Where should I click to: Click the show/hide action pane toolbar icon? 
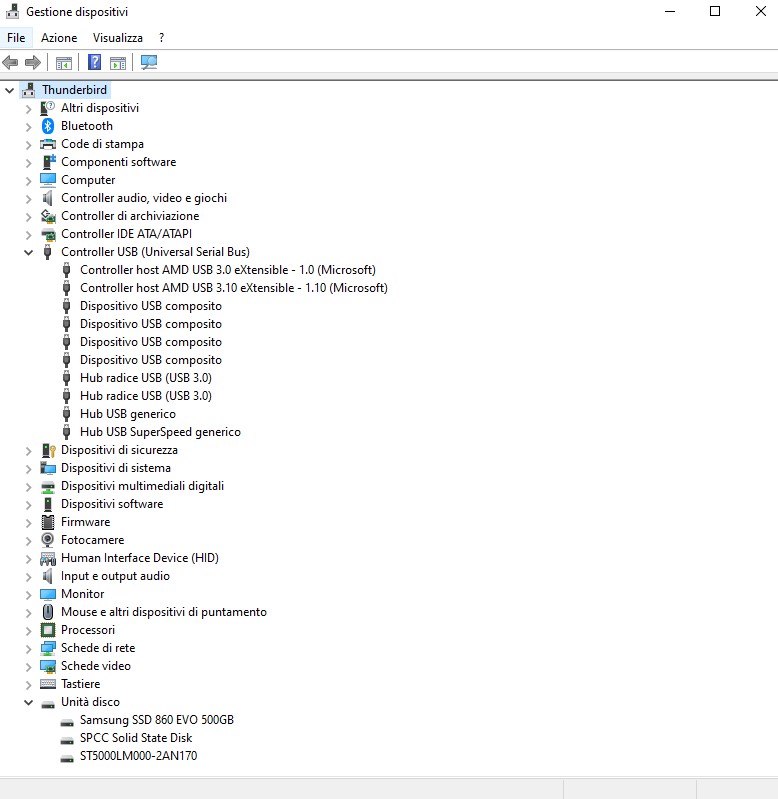click(x=118, y=62)
